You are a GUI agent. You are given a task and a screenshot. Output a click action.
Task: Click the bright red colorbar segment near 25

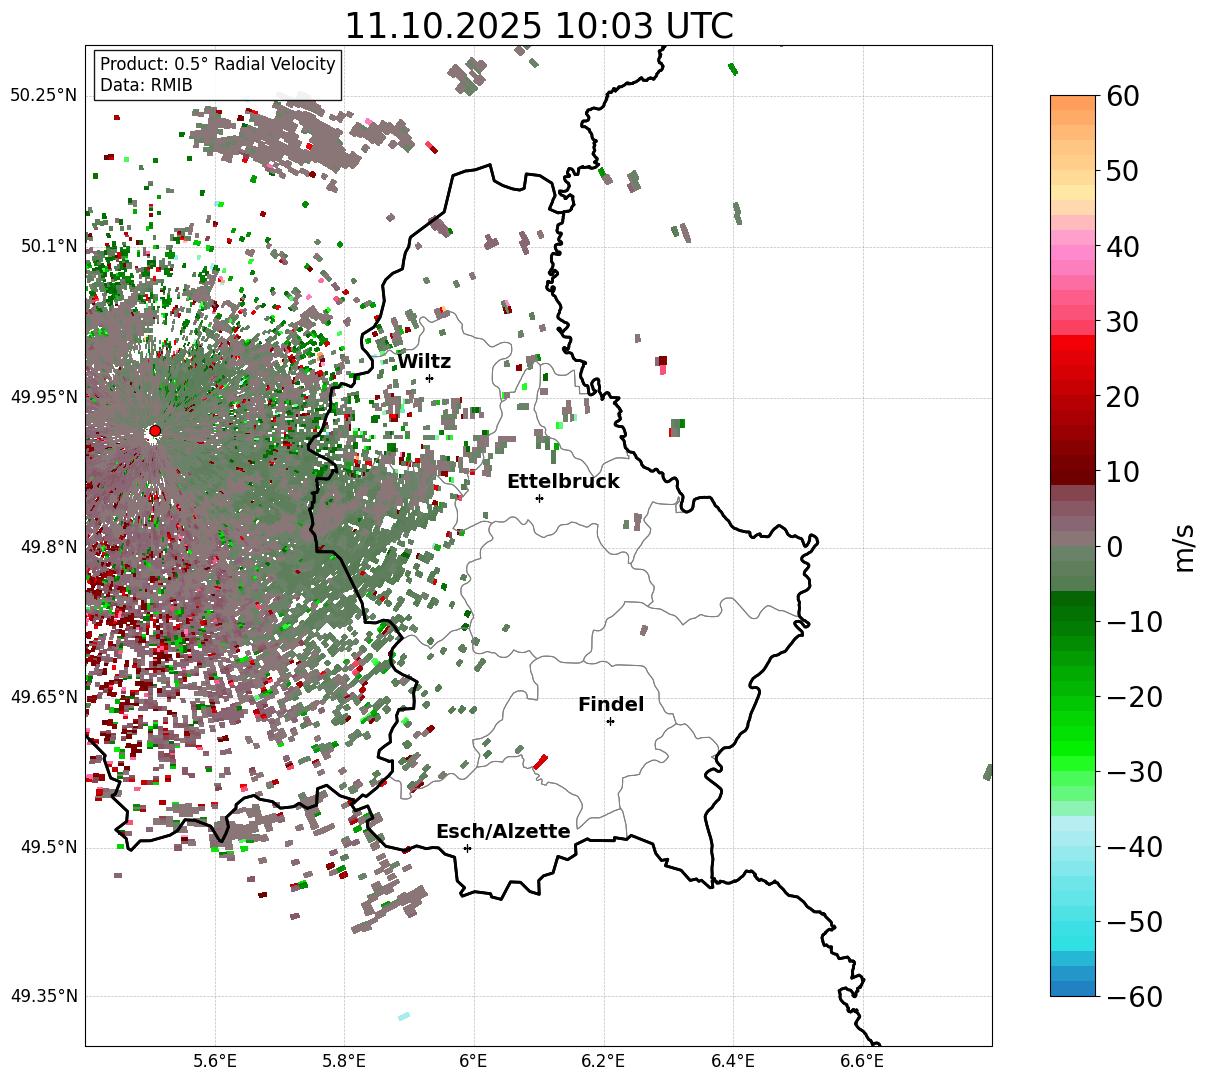pos(1073,358)
